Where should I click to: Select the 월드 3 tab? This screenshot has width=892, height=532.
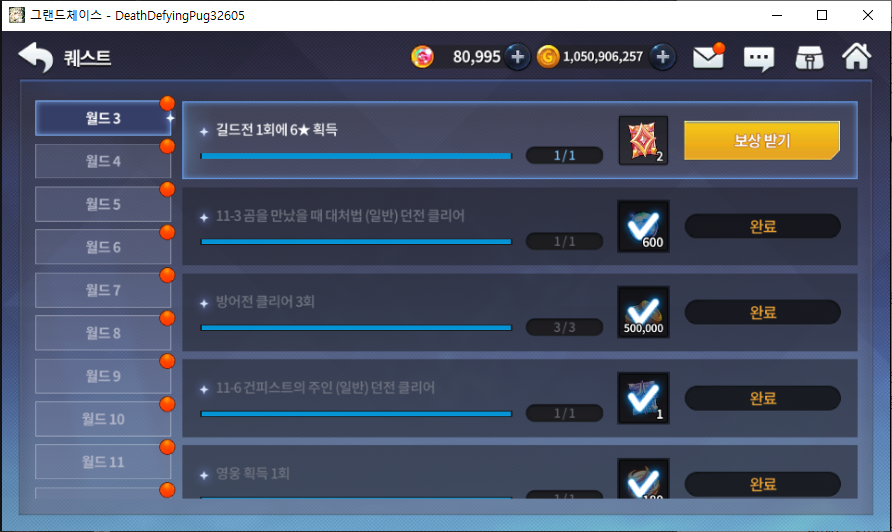103,118
